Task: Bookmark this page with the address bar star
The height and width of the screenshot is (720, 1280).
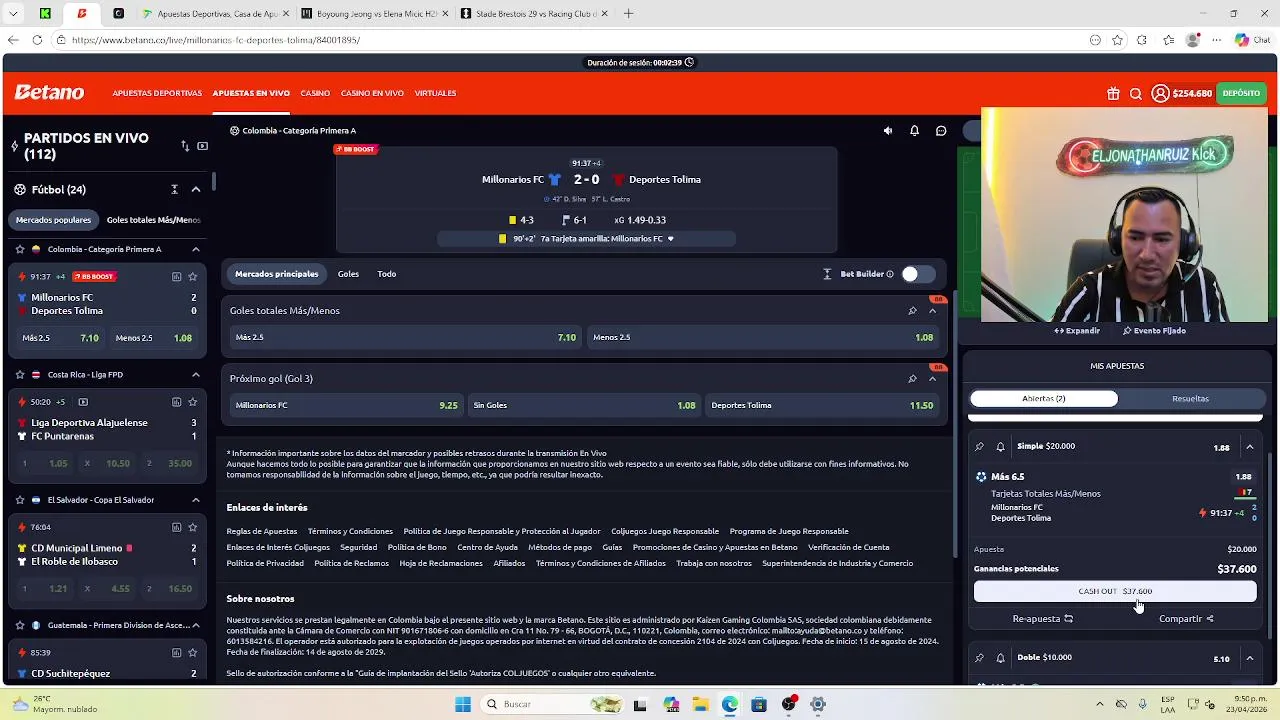Action: tap(1117, 40)
